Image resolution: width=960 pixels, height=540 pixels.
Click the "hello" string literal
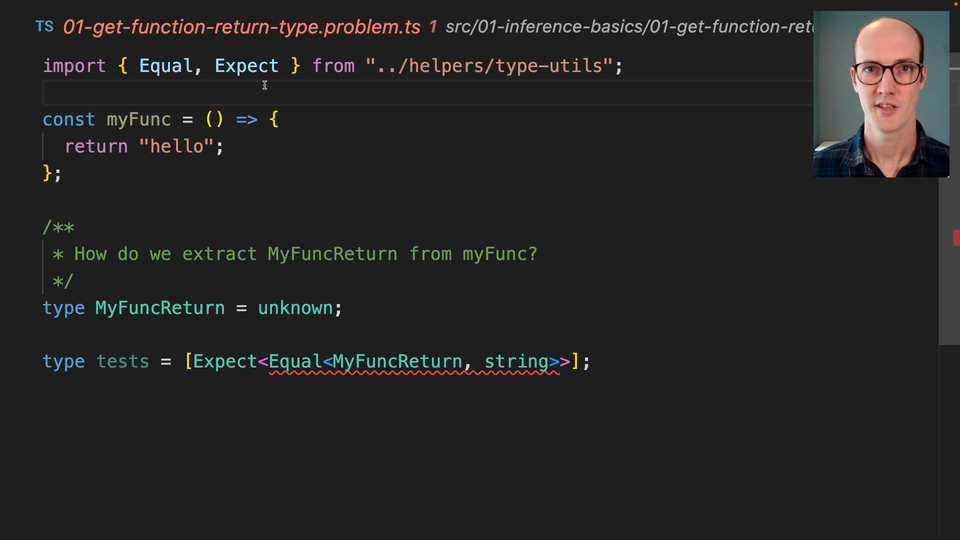pos(176,146)
